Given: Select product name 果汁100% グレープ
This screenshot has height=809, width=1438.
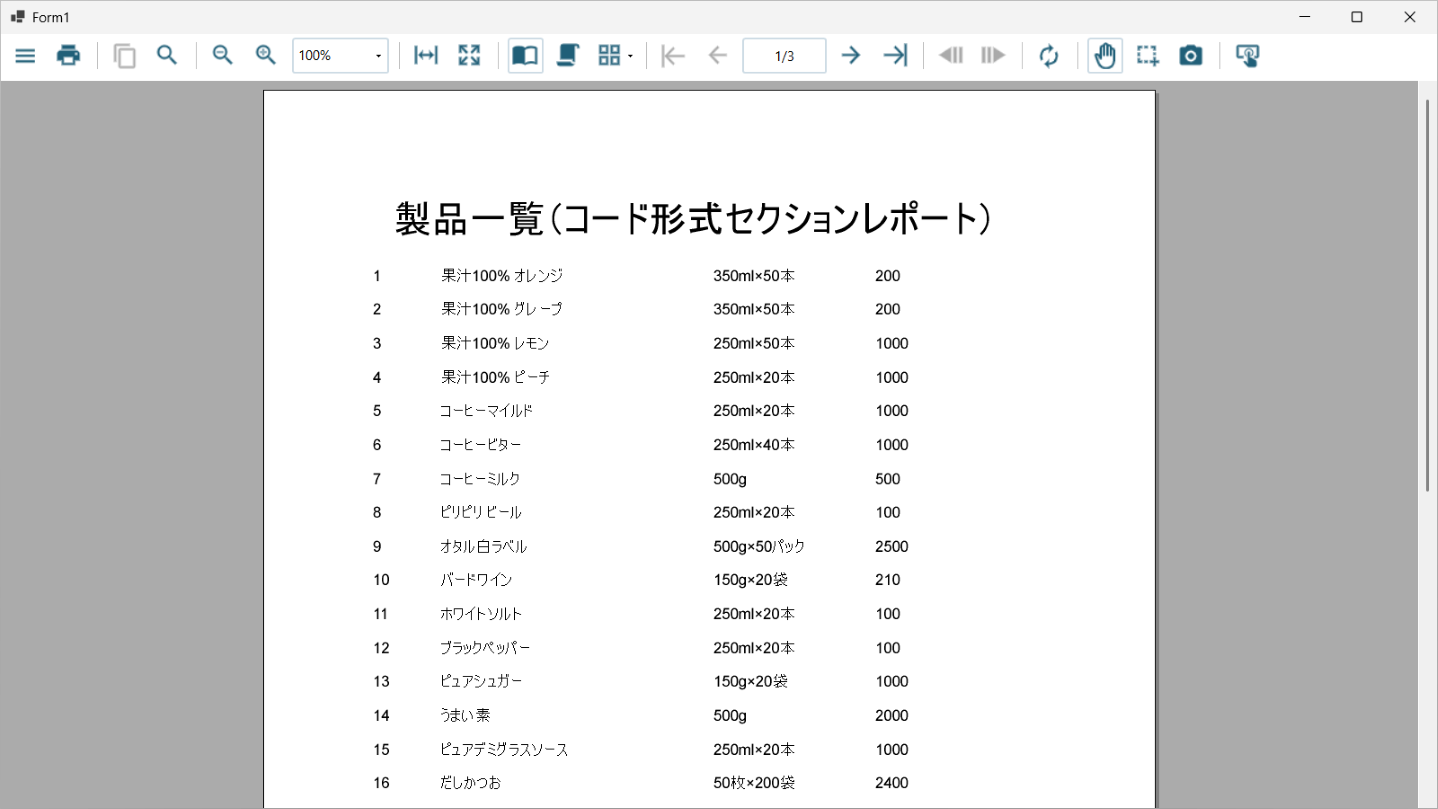Looking at the screenshot, I should 502,309.
